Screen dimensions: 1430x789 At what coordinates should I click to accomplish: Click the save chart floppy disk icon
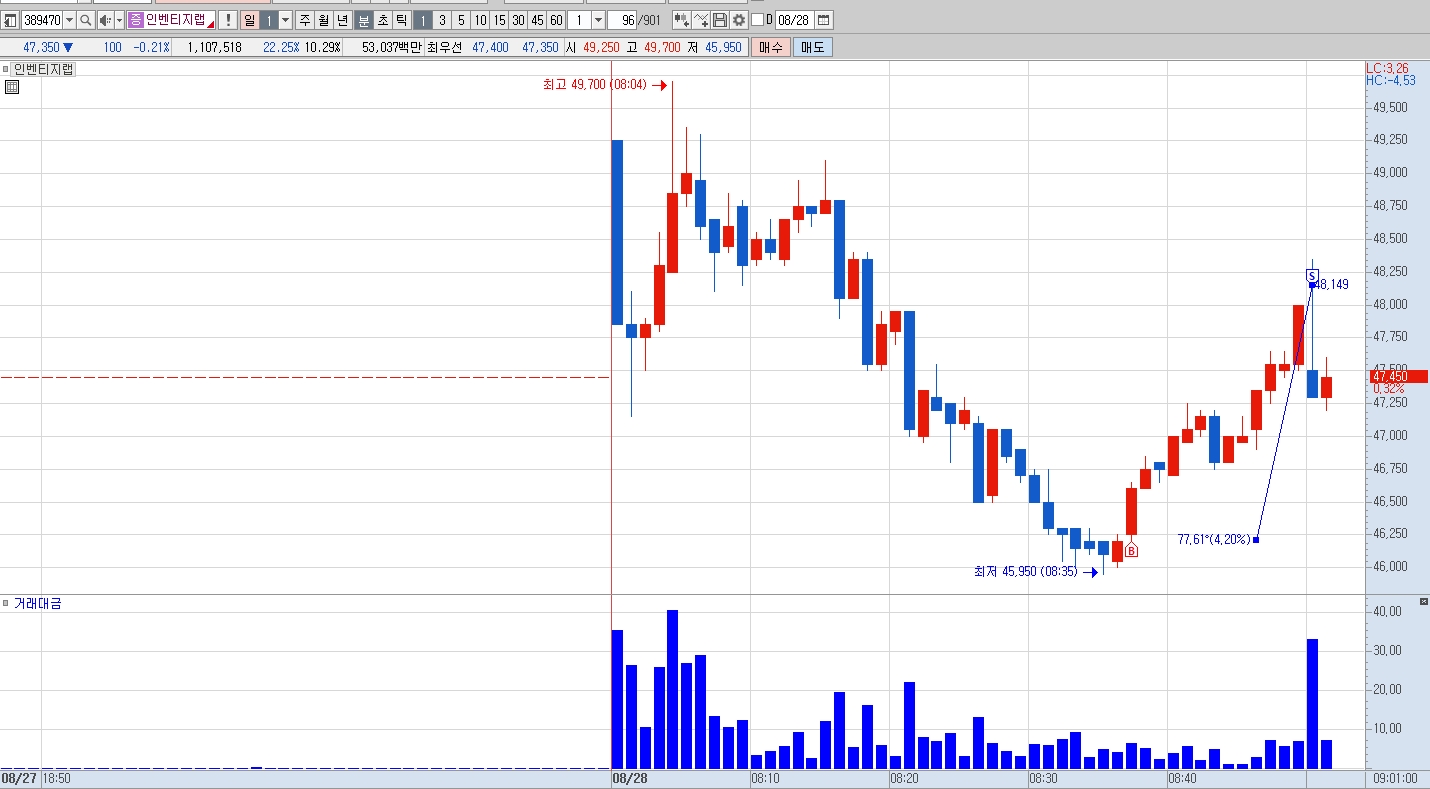click(x=720, y=20)
